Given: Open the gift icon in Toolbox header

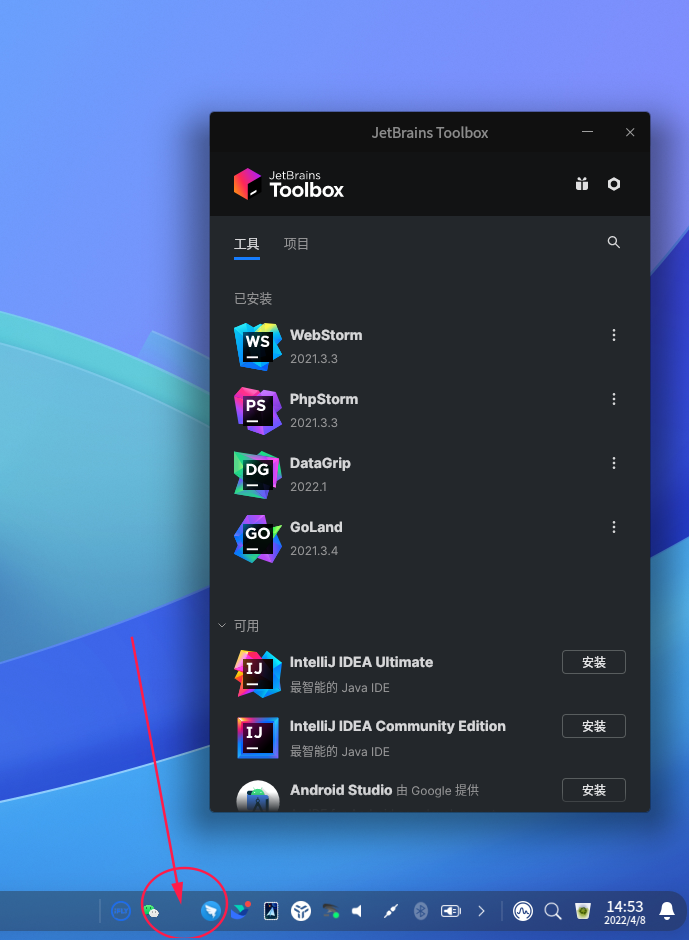Looking at the screenshot, I should tap(582, 184).
